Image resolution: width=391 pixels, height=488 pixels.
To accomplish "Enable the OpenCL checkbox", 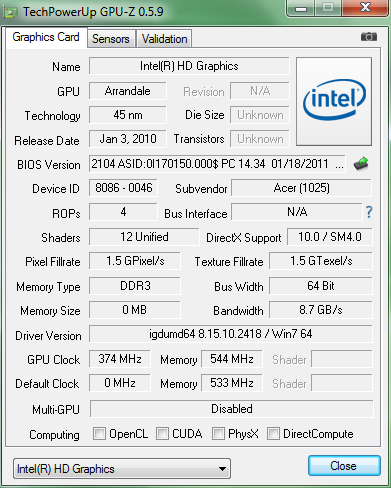I will [99, 434].
